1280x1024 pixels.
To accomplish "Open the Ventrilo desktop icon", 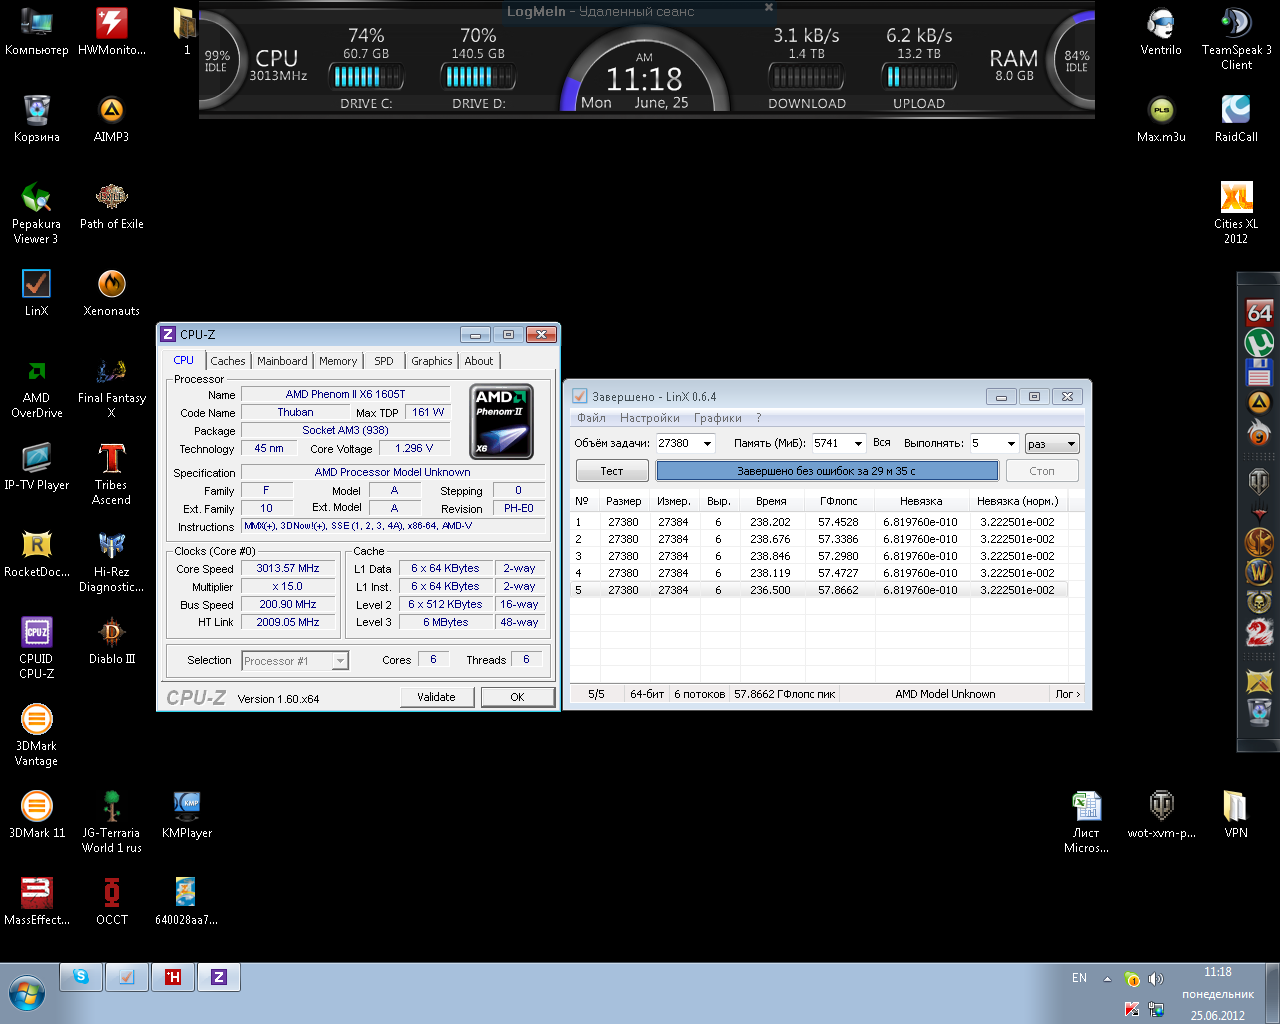I will pos(1160,31).
